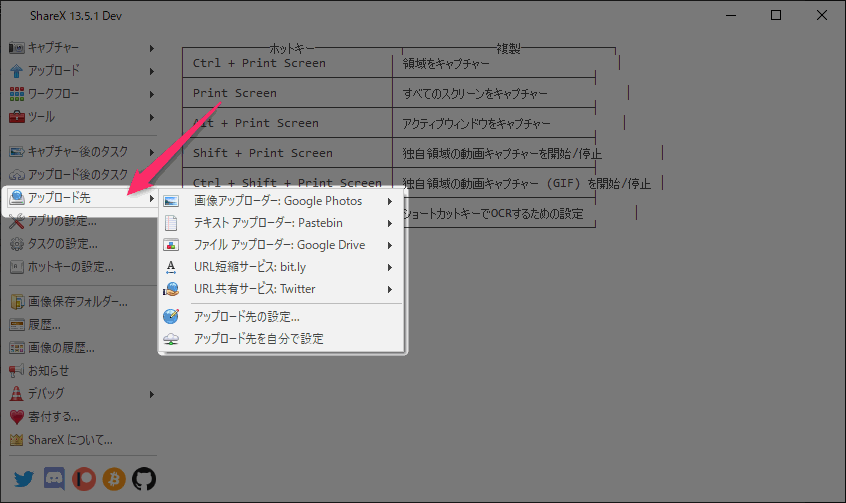Open 画像保存フォルダー... from the sidebar
The width and height of the screenshot is (846, 503).
point(78,302)
